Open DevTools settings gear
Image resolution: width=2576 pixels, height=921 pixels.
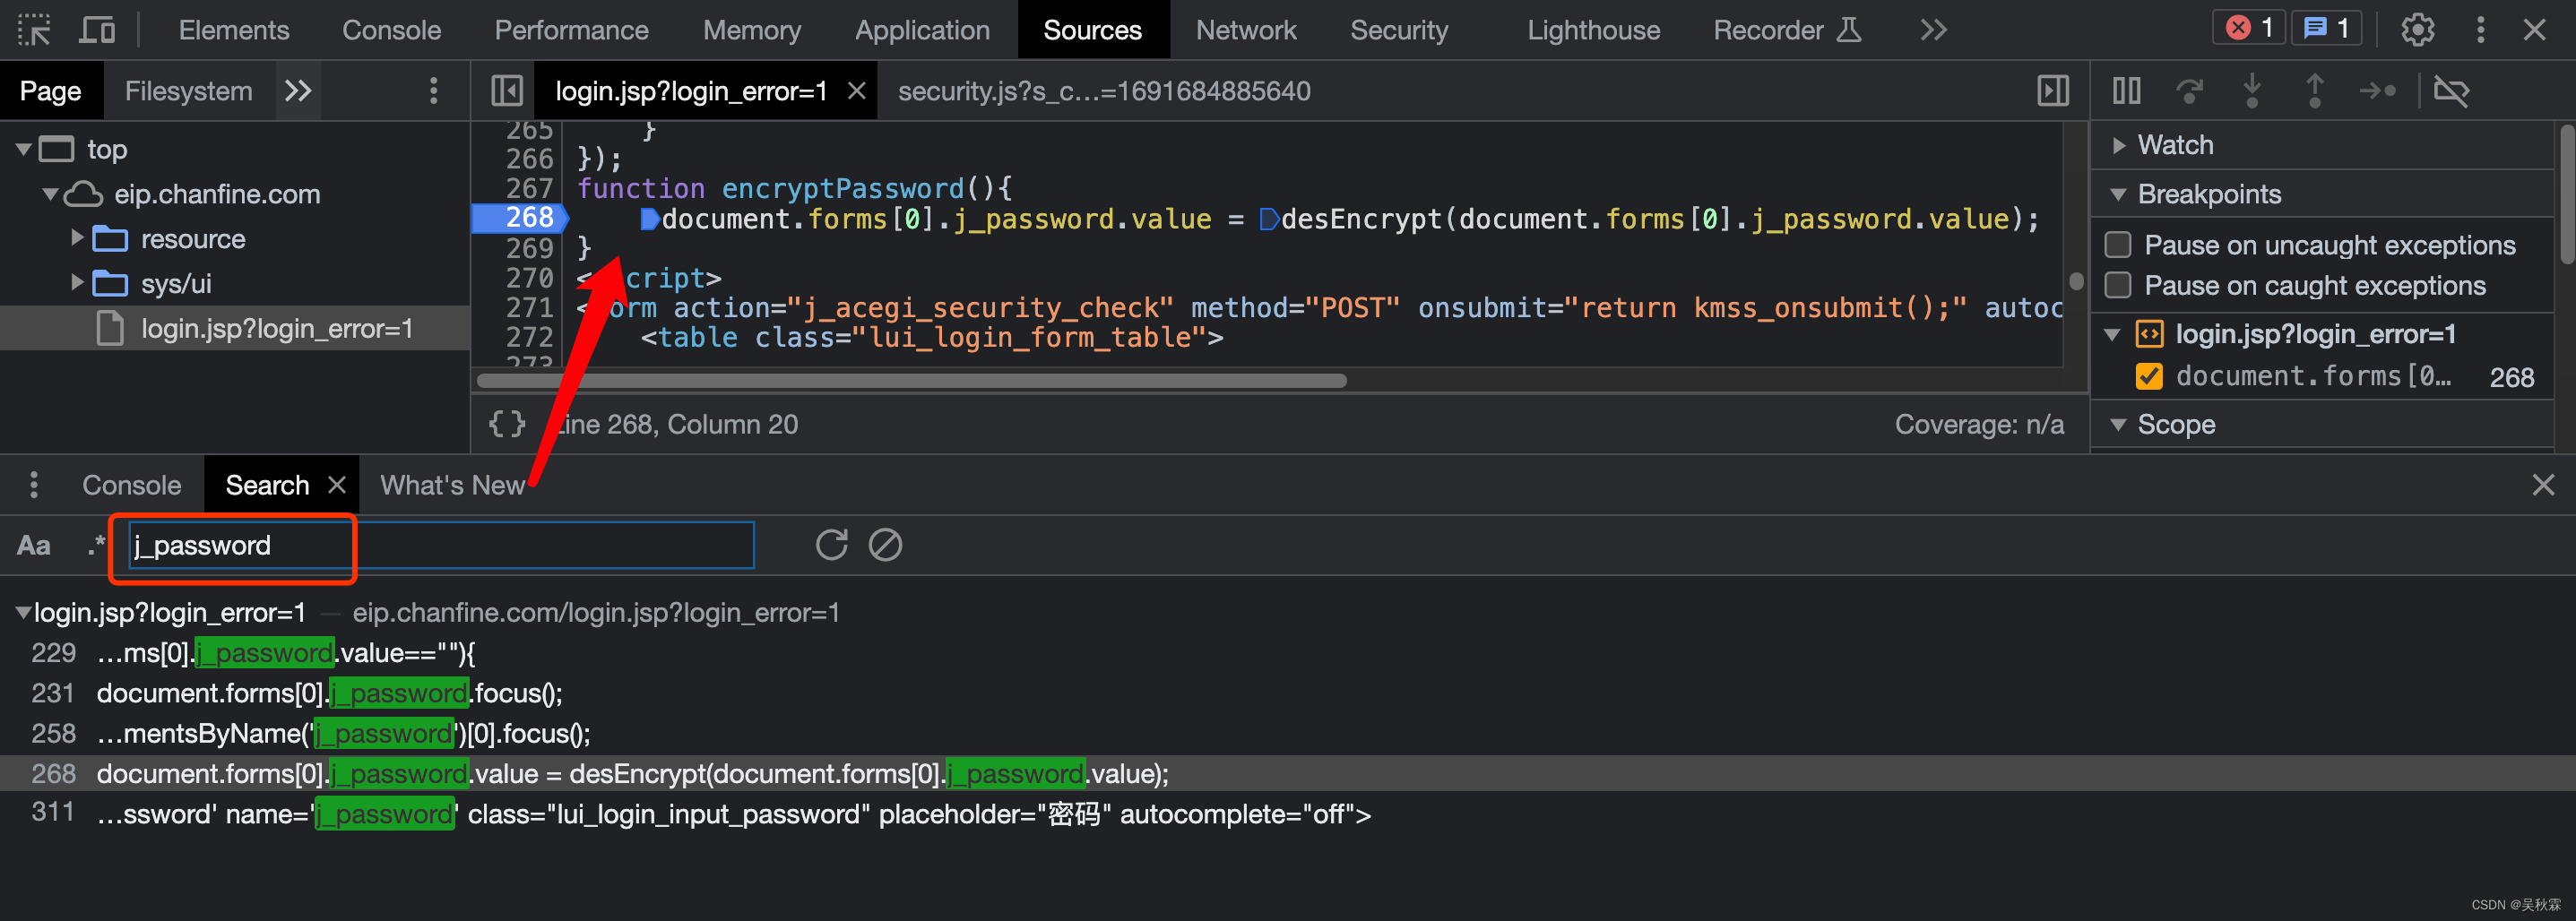(2417, 29)
